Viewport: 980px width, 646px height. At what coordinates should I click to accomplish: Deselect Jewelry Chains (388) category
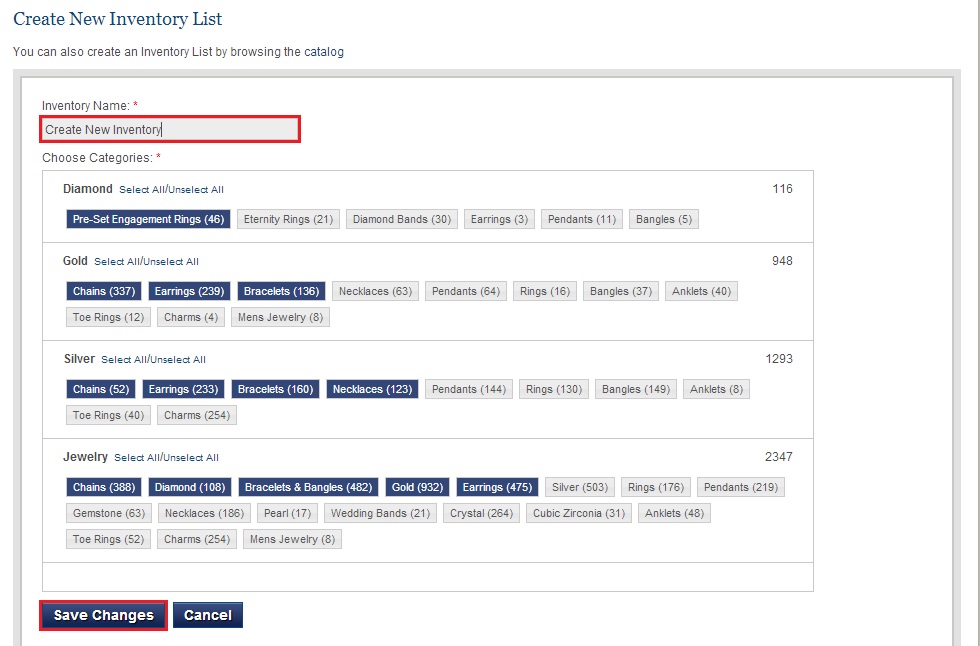(x=104, y=487)
